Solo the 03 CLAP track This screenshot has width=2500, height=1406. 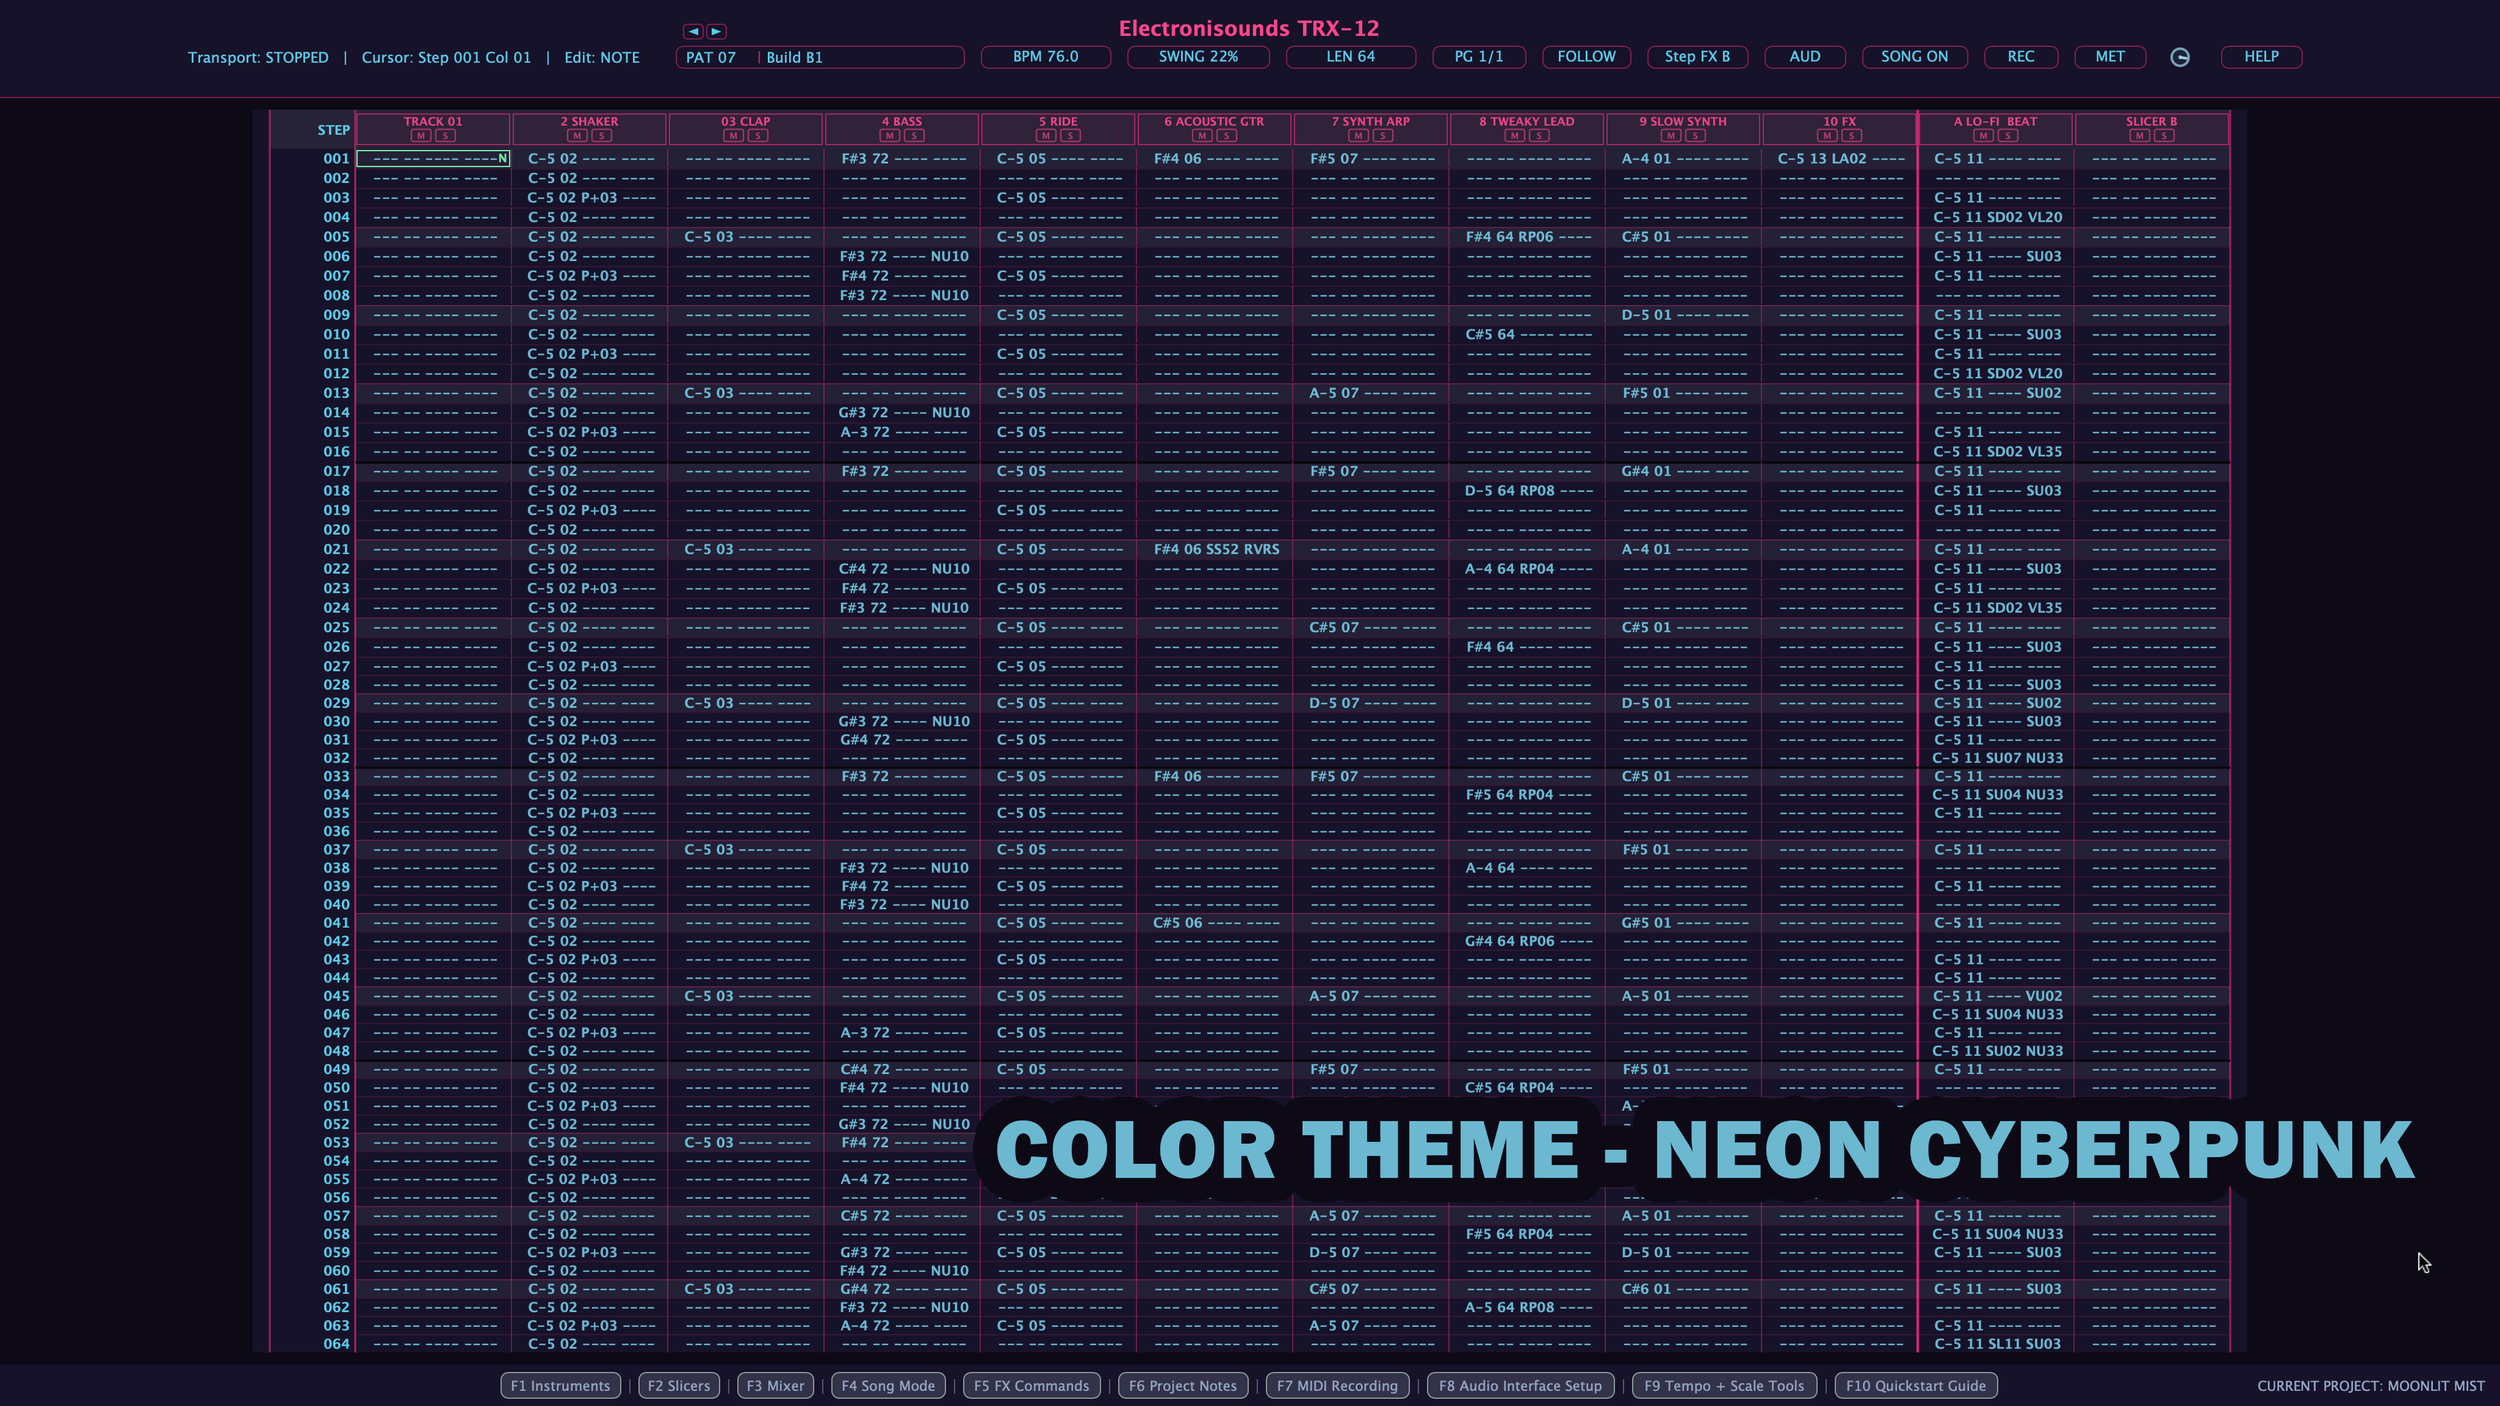(758, 136)
